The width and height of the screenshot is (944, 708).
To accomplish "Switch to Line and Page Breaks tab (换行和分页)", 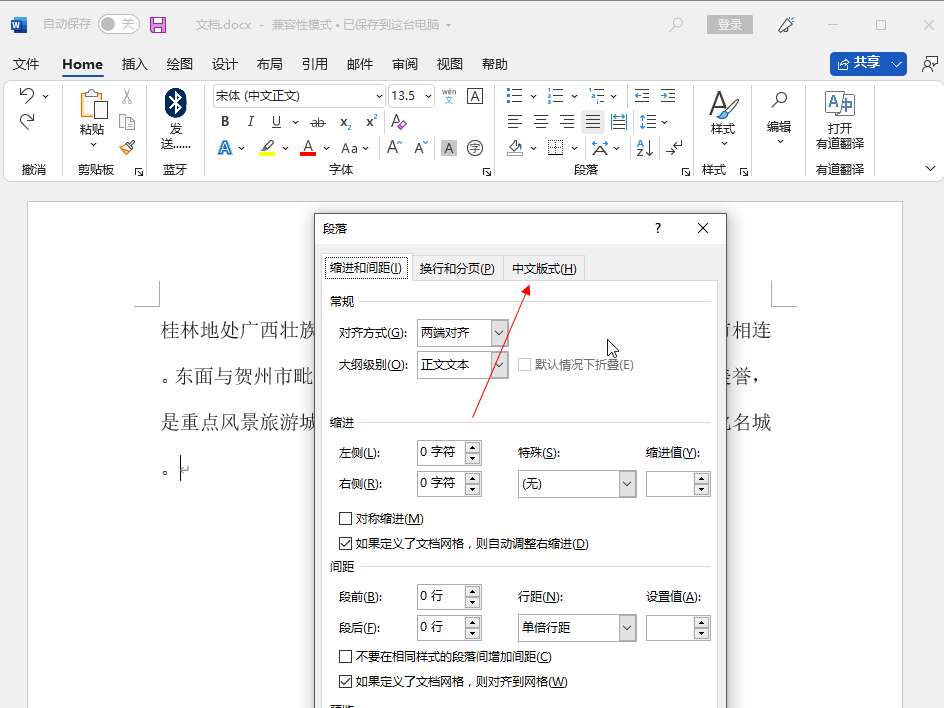I will [457, 269].
